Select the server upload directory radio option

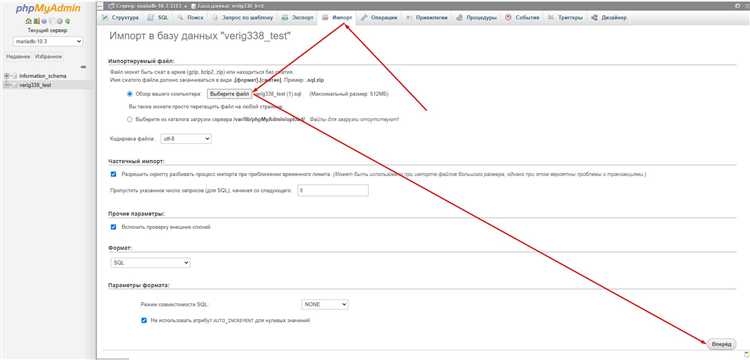click(x=130, y=120)
